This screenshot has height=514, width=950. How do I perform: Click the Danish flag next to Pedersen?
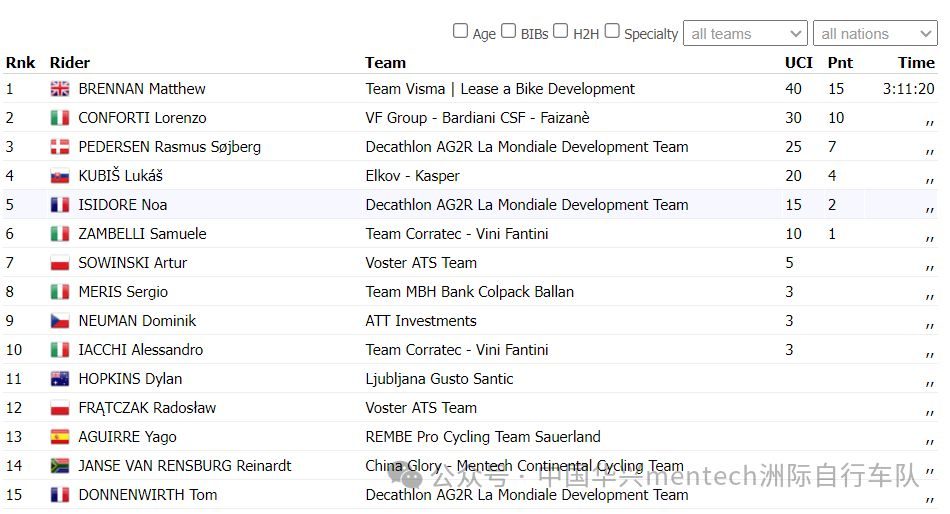click(x=59, y=147)
